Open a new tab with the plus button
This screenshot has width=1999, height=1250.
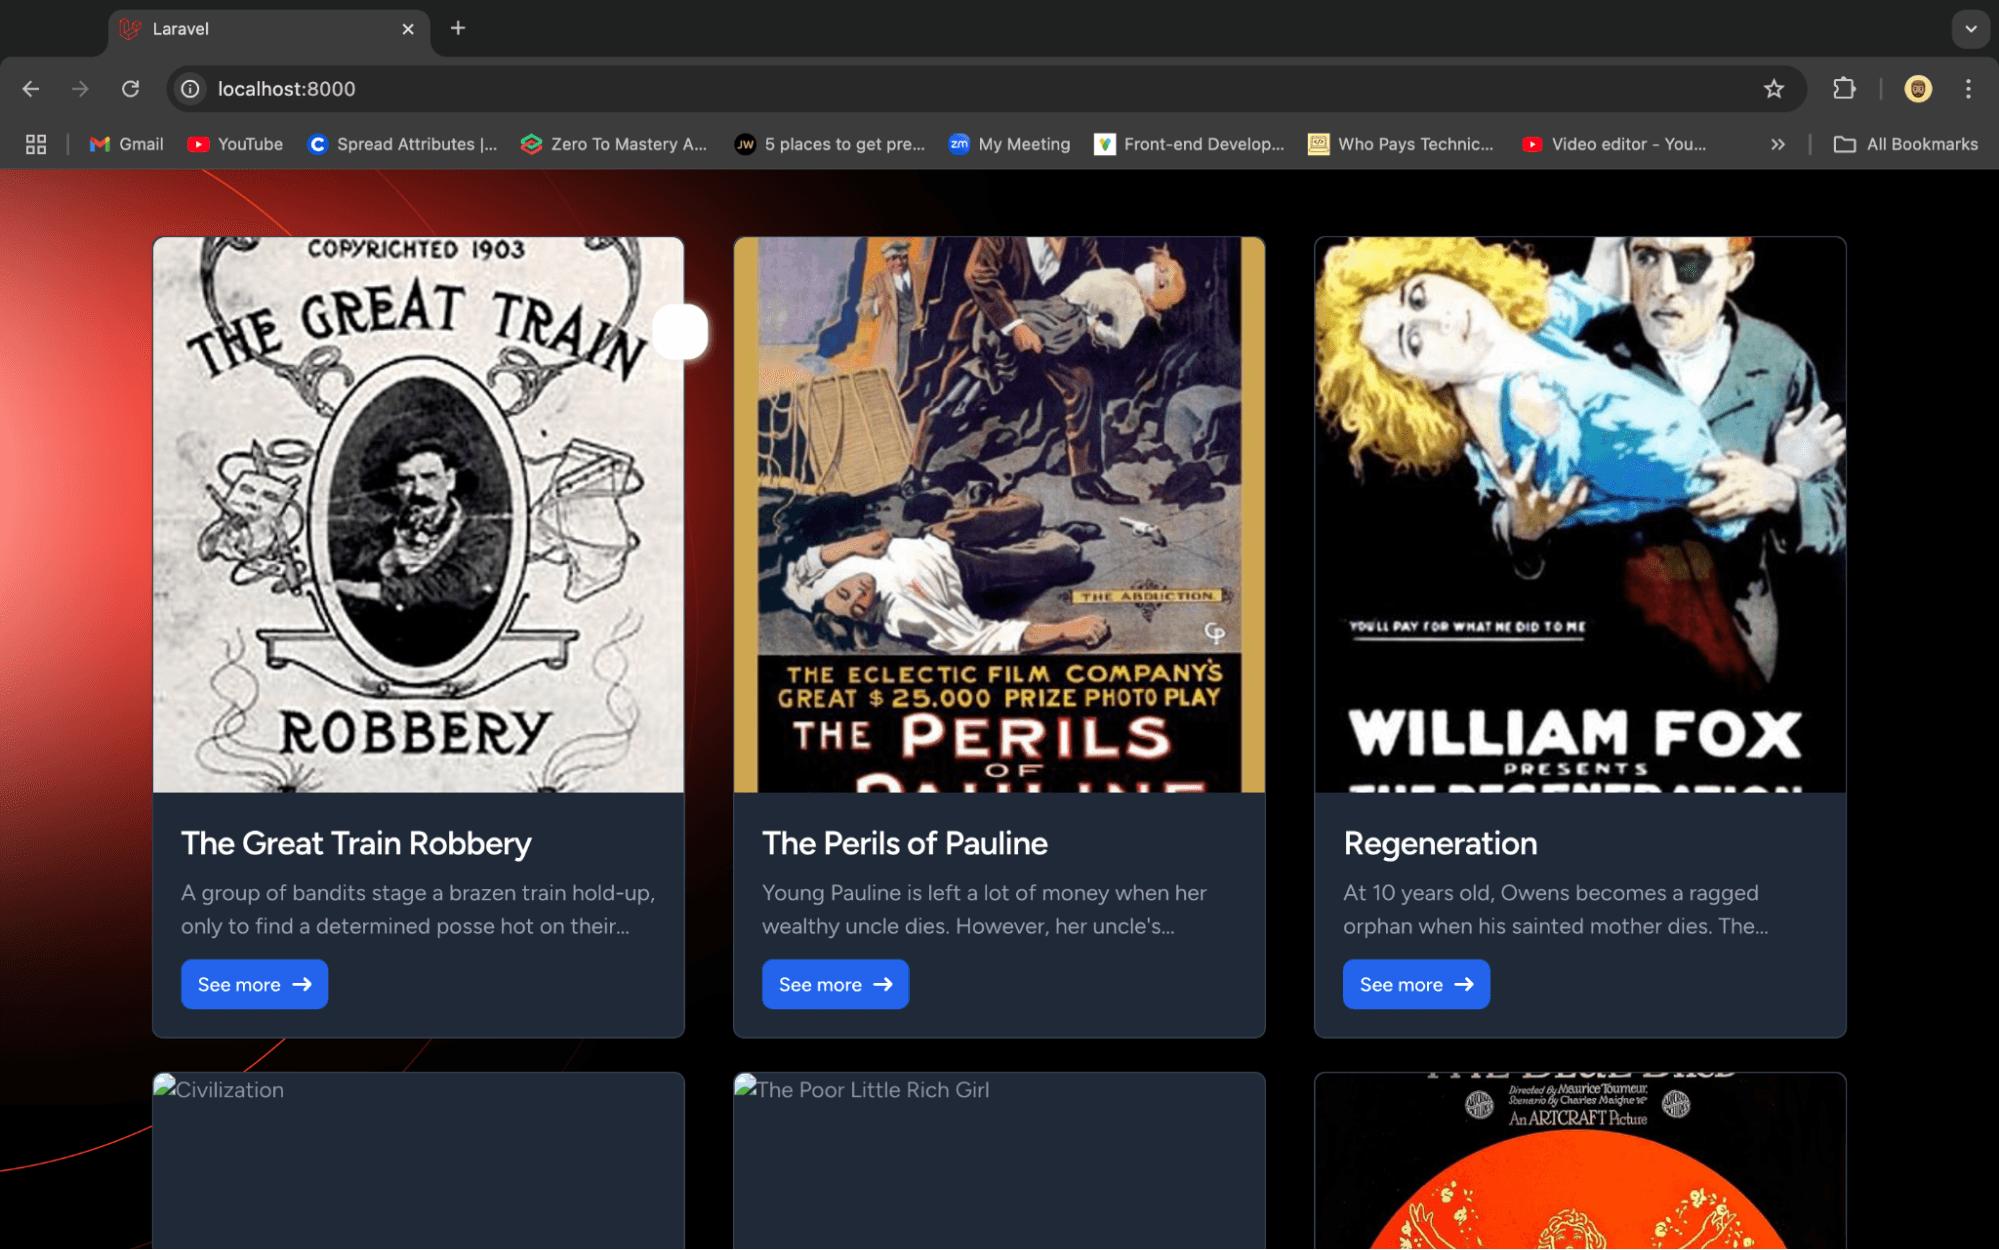pyautogui.click(x=458, y=28)
